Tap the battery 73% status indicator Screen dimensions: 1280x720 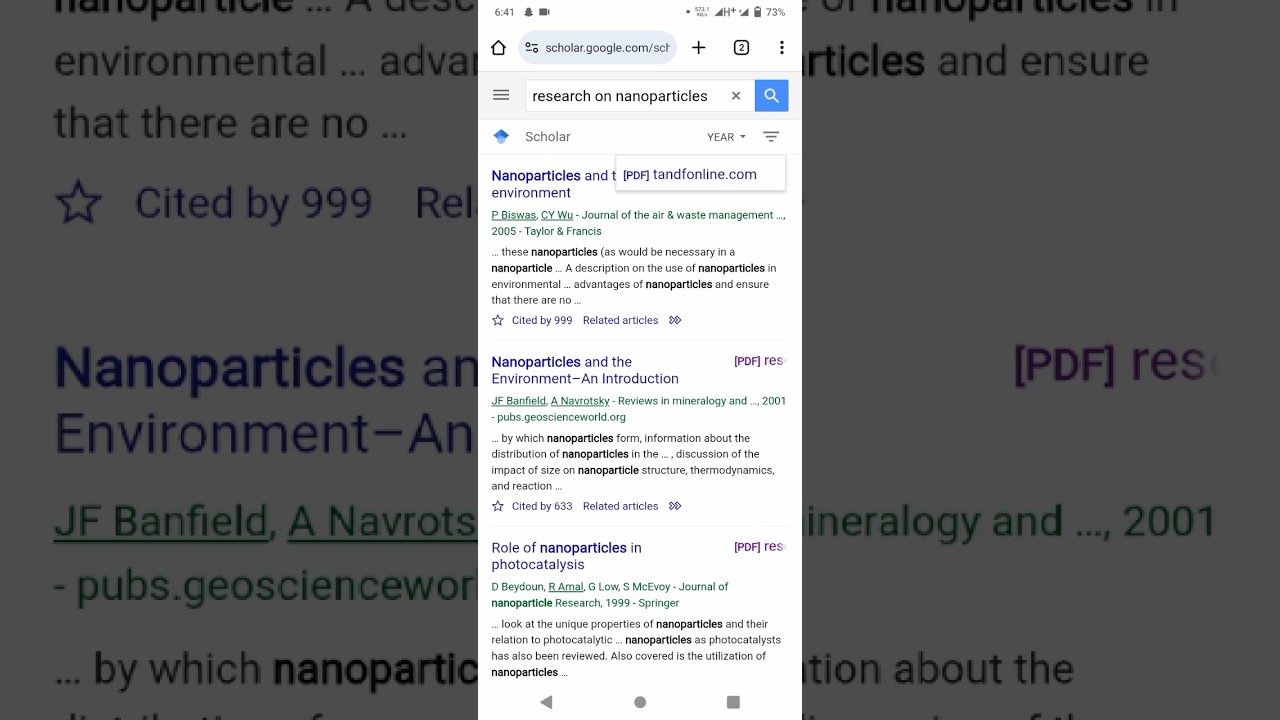tap(769, 12)
